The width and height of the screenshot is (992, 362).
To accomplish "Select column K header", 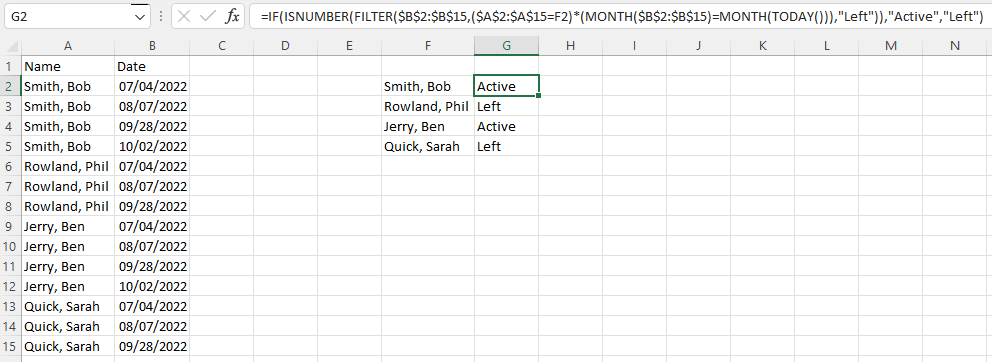I will (762, 46).
